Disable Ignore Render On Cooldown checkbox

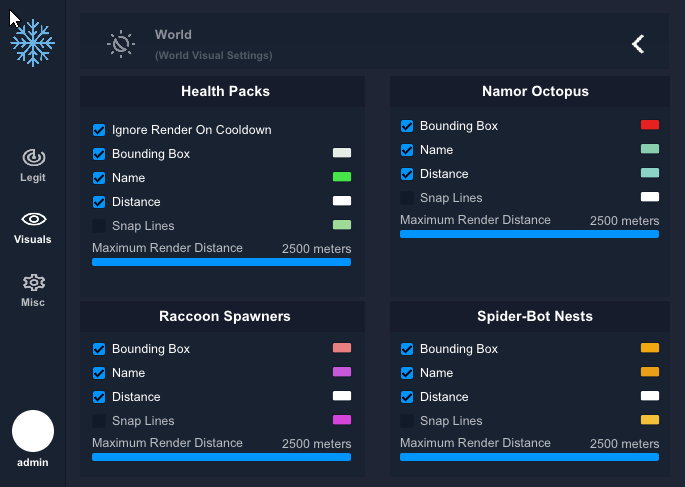coord(99,130)
